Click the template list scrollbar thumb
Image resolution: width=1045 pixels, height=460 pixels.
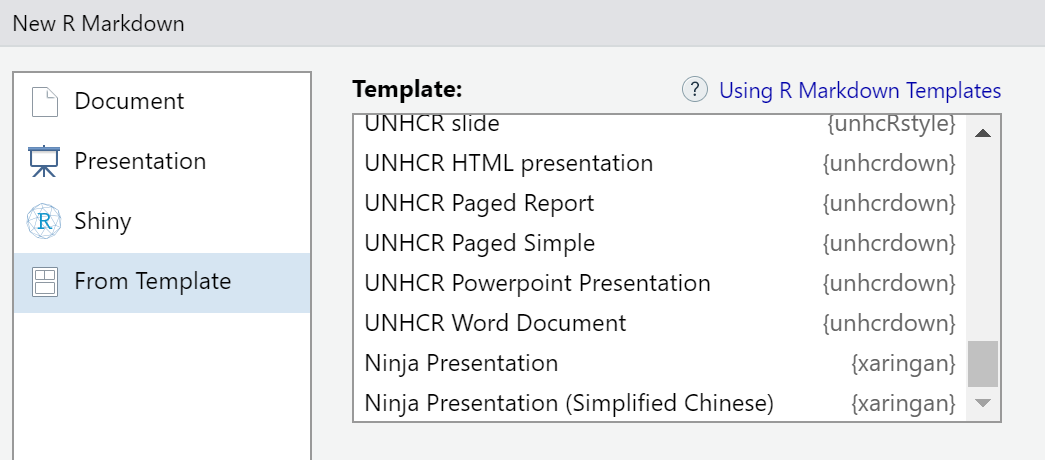[x=983, y=364]
